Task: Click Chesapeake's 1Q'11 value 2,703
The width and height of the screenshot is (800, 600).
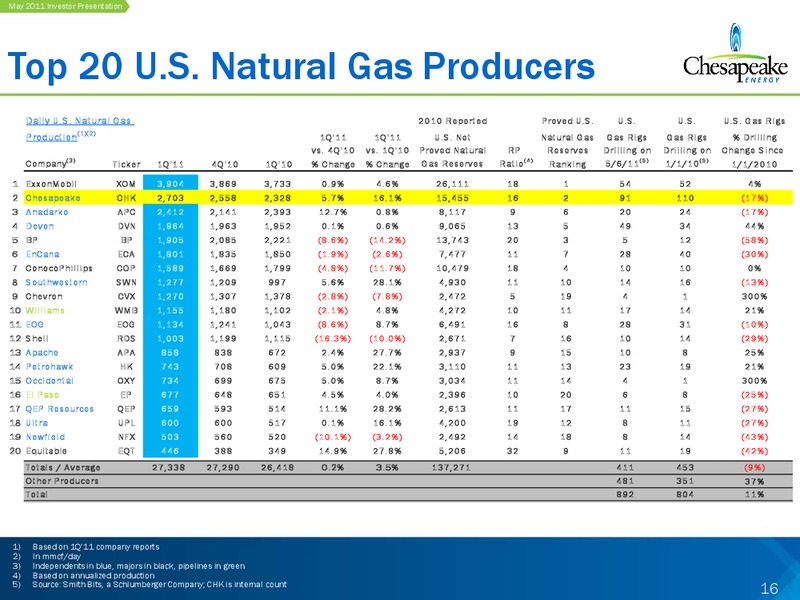Action: coord(170,198)
